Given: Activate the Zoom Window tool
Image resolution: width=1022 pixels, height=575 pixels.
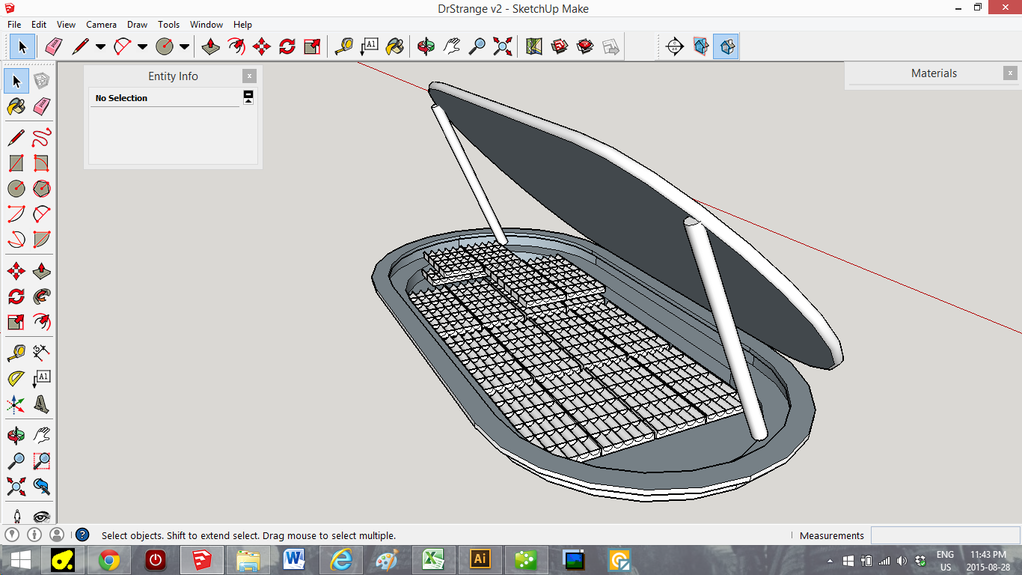Looking at the screenshot, I should 42,461.
